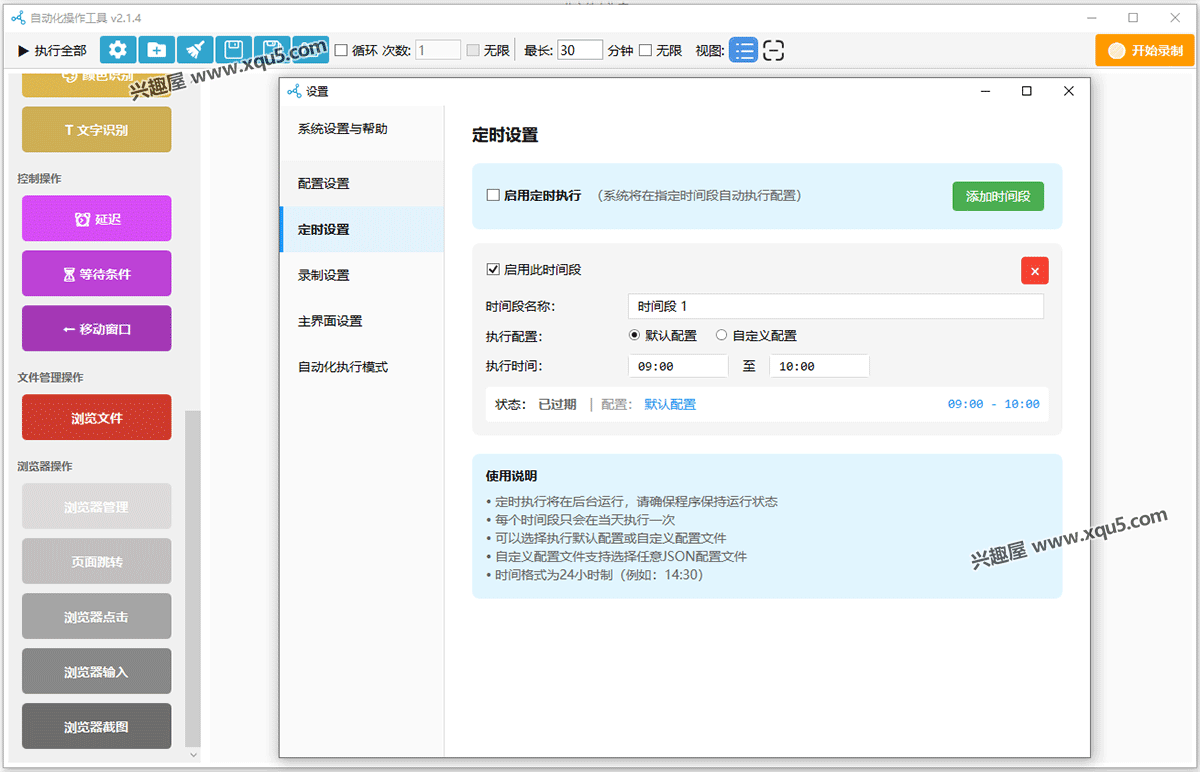Click the broom clear icon

click(195, 50)
